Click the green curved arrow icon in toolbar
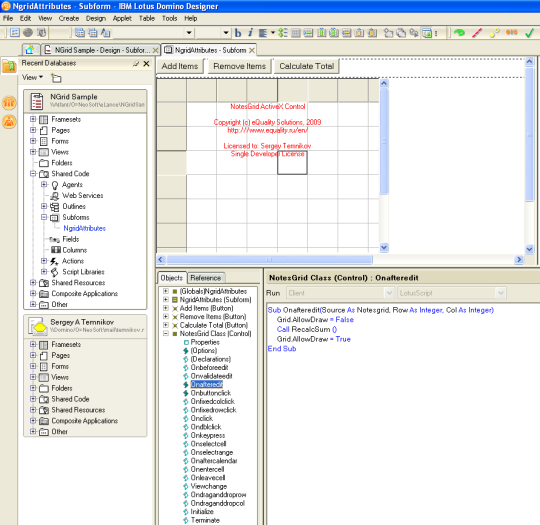 pos(459,33)
